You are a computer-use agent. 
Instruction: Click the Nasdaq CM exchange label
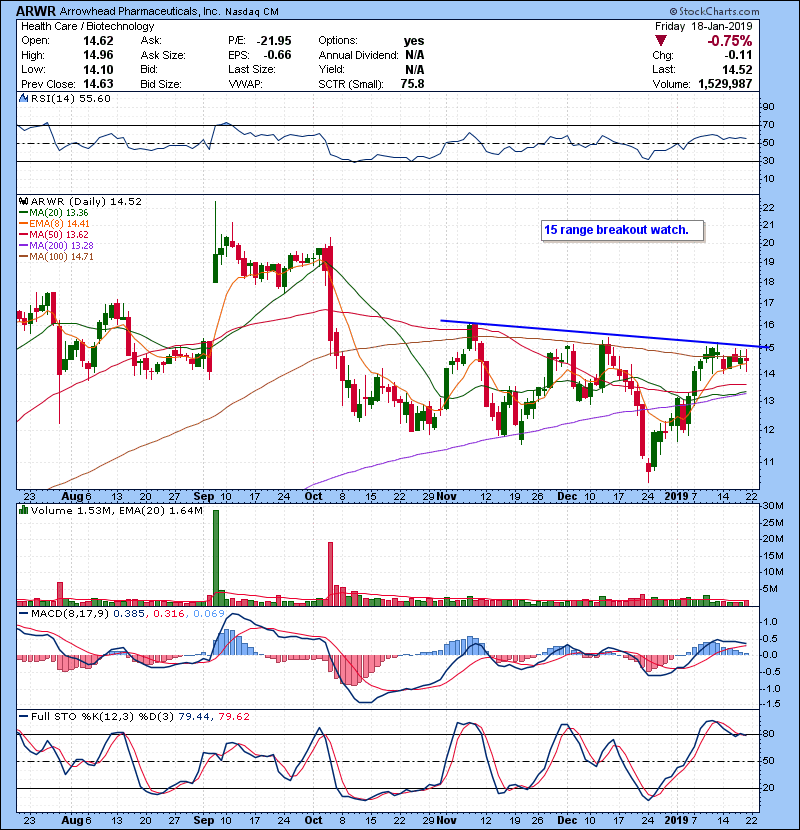(x=252, y=12)
